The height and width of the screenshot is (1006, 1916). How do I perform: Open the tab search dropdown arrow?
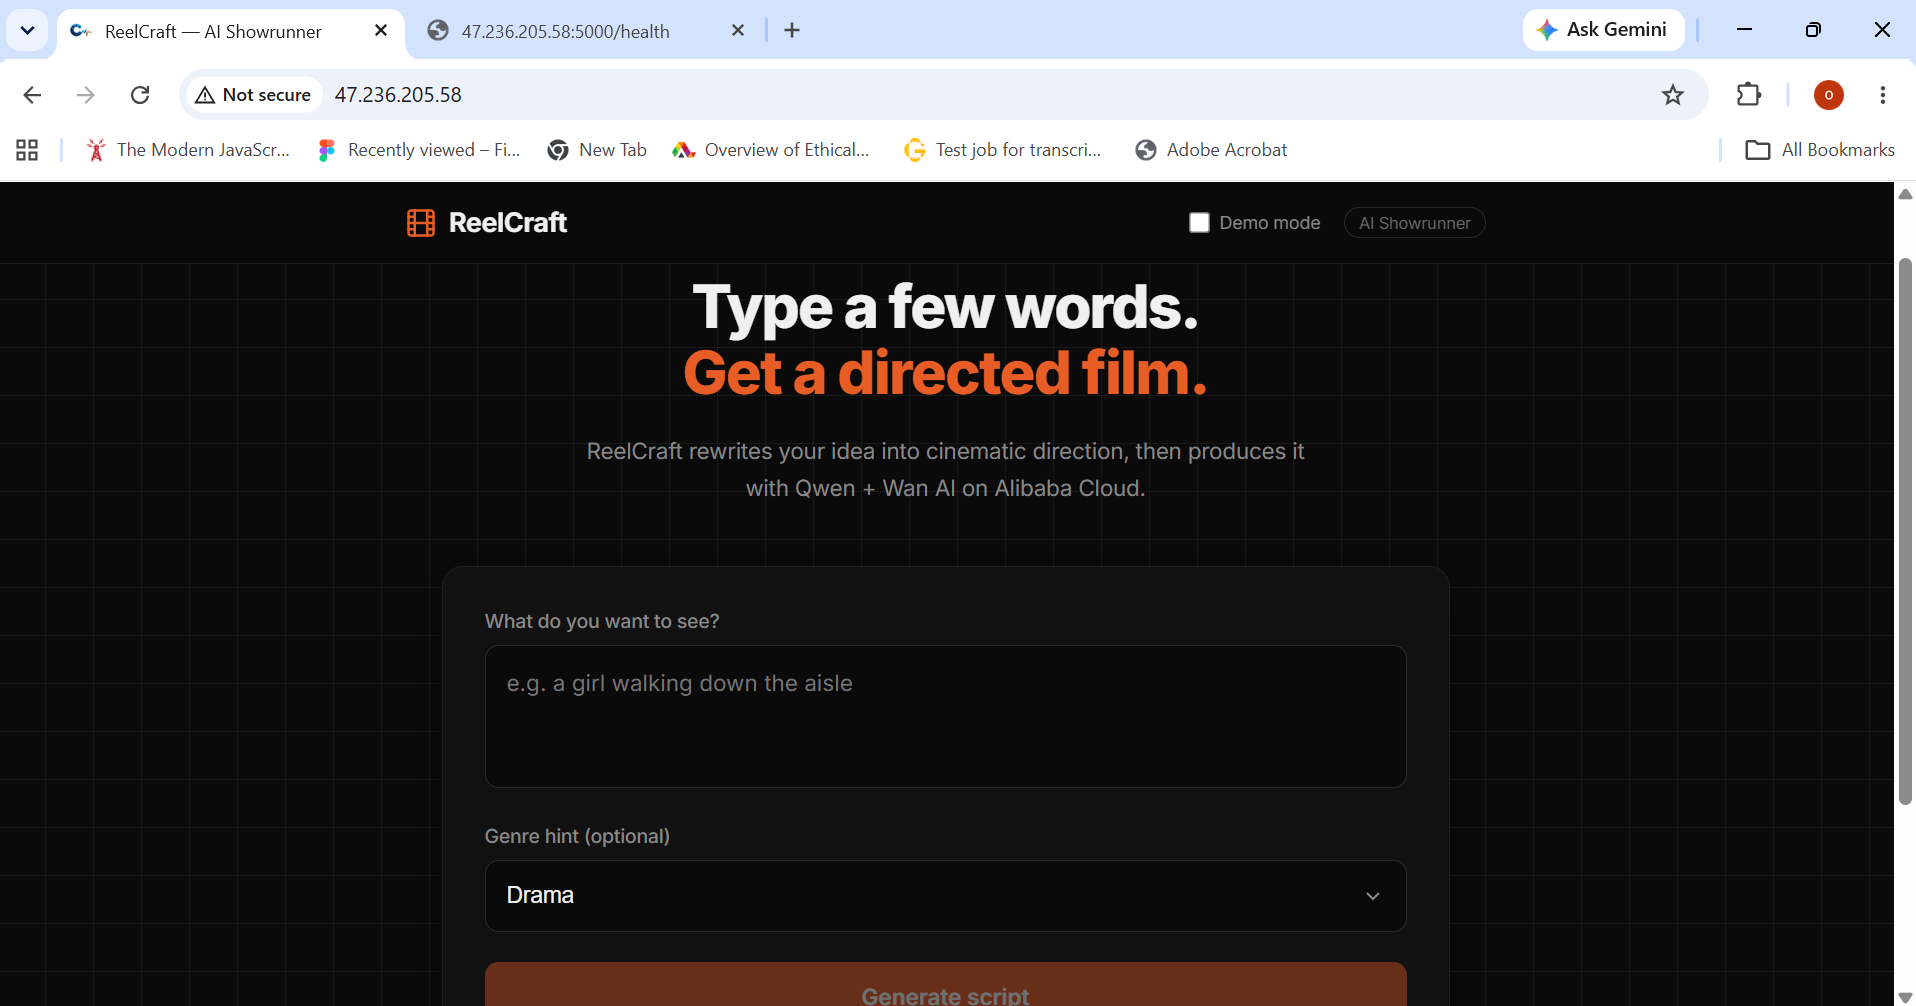(x=28, y=31)
